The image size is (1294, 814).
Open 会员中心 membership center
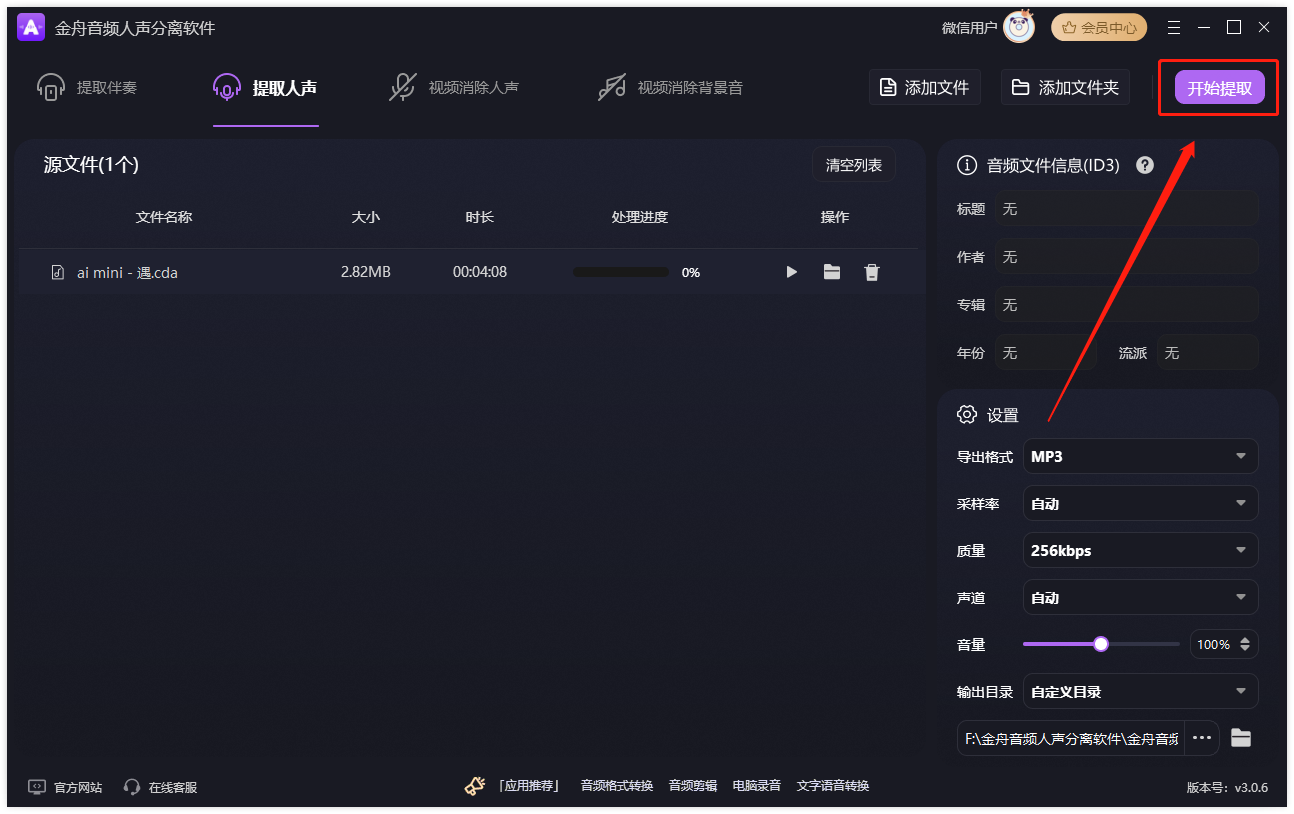tap(1098, 27)
